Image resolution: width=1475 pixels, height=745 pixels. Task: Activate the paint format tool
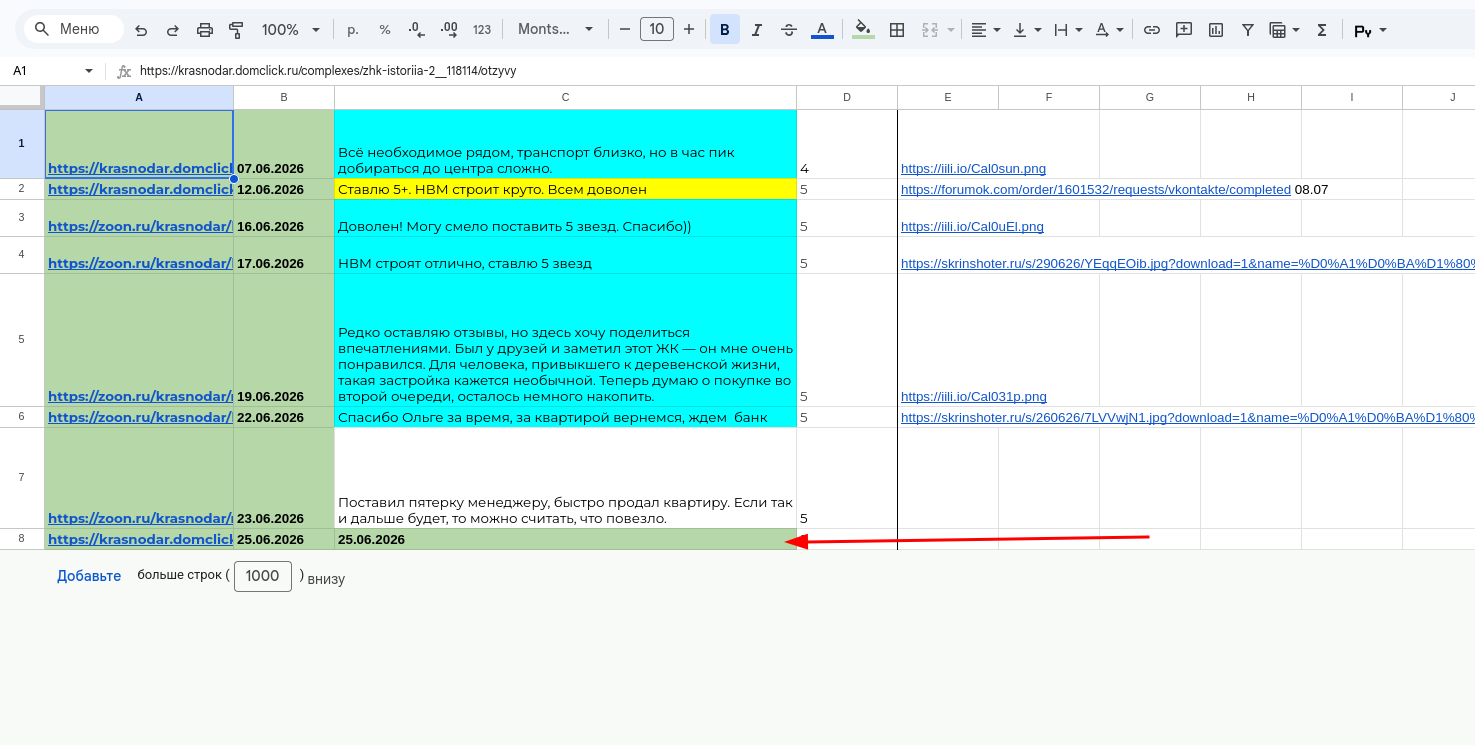[236, 30]
